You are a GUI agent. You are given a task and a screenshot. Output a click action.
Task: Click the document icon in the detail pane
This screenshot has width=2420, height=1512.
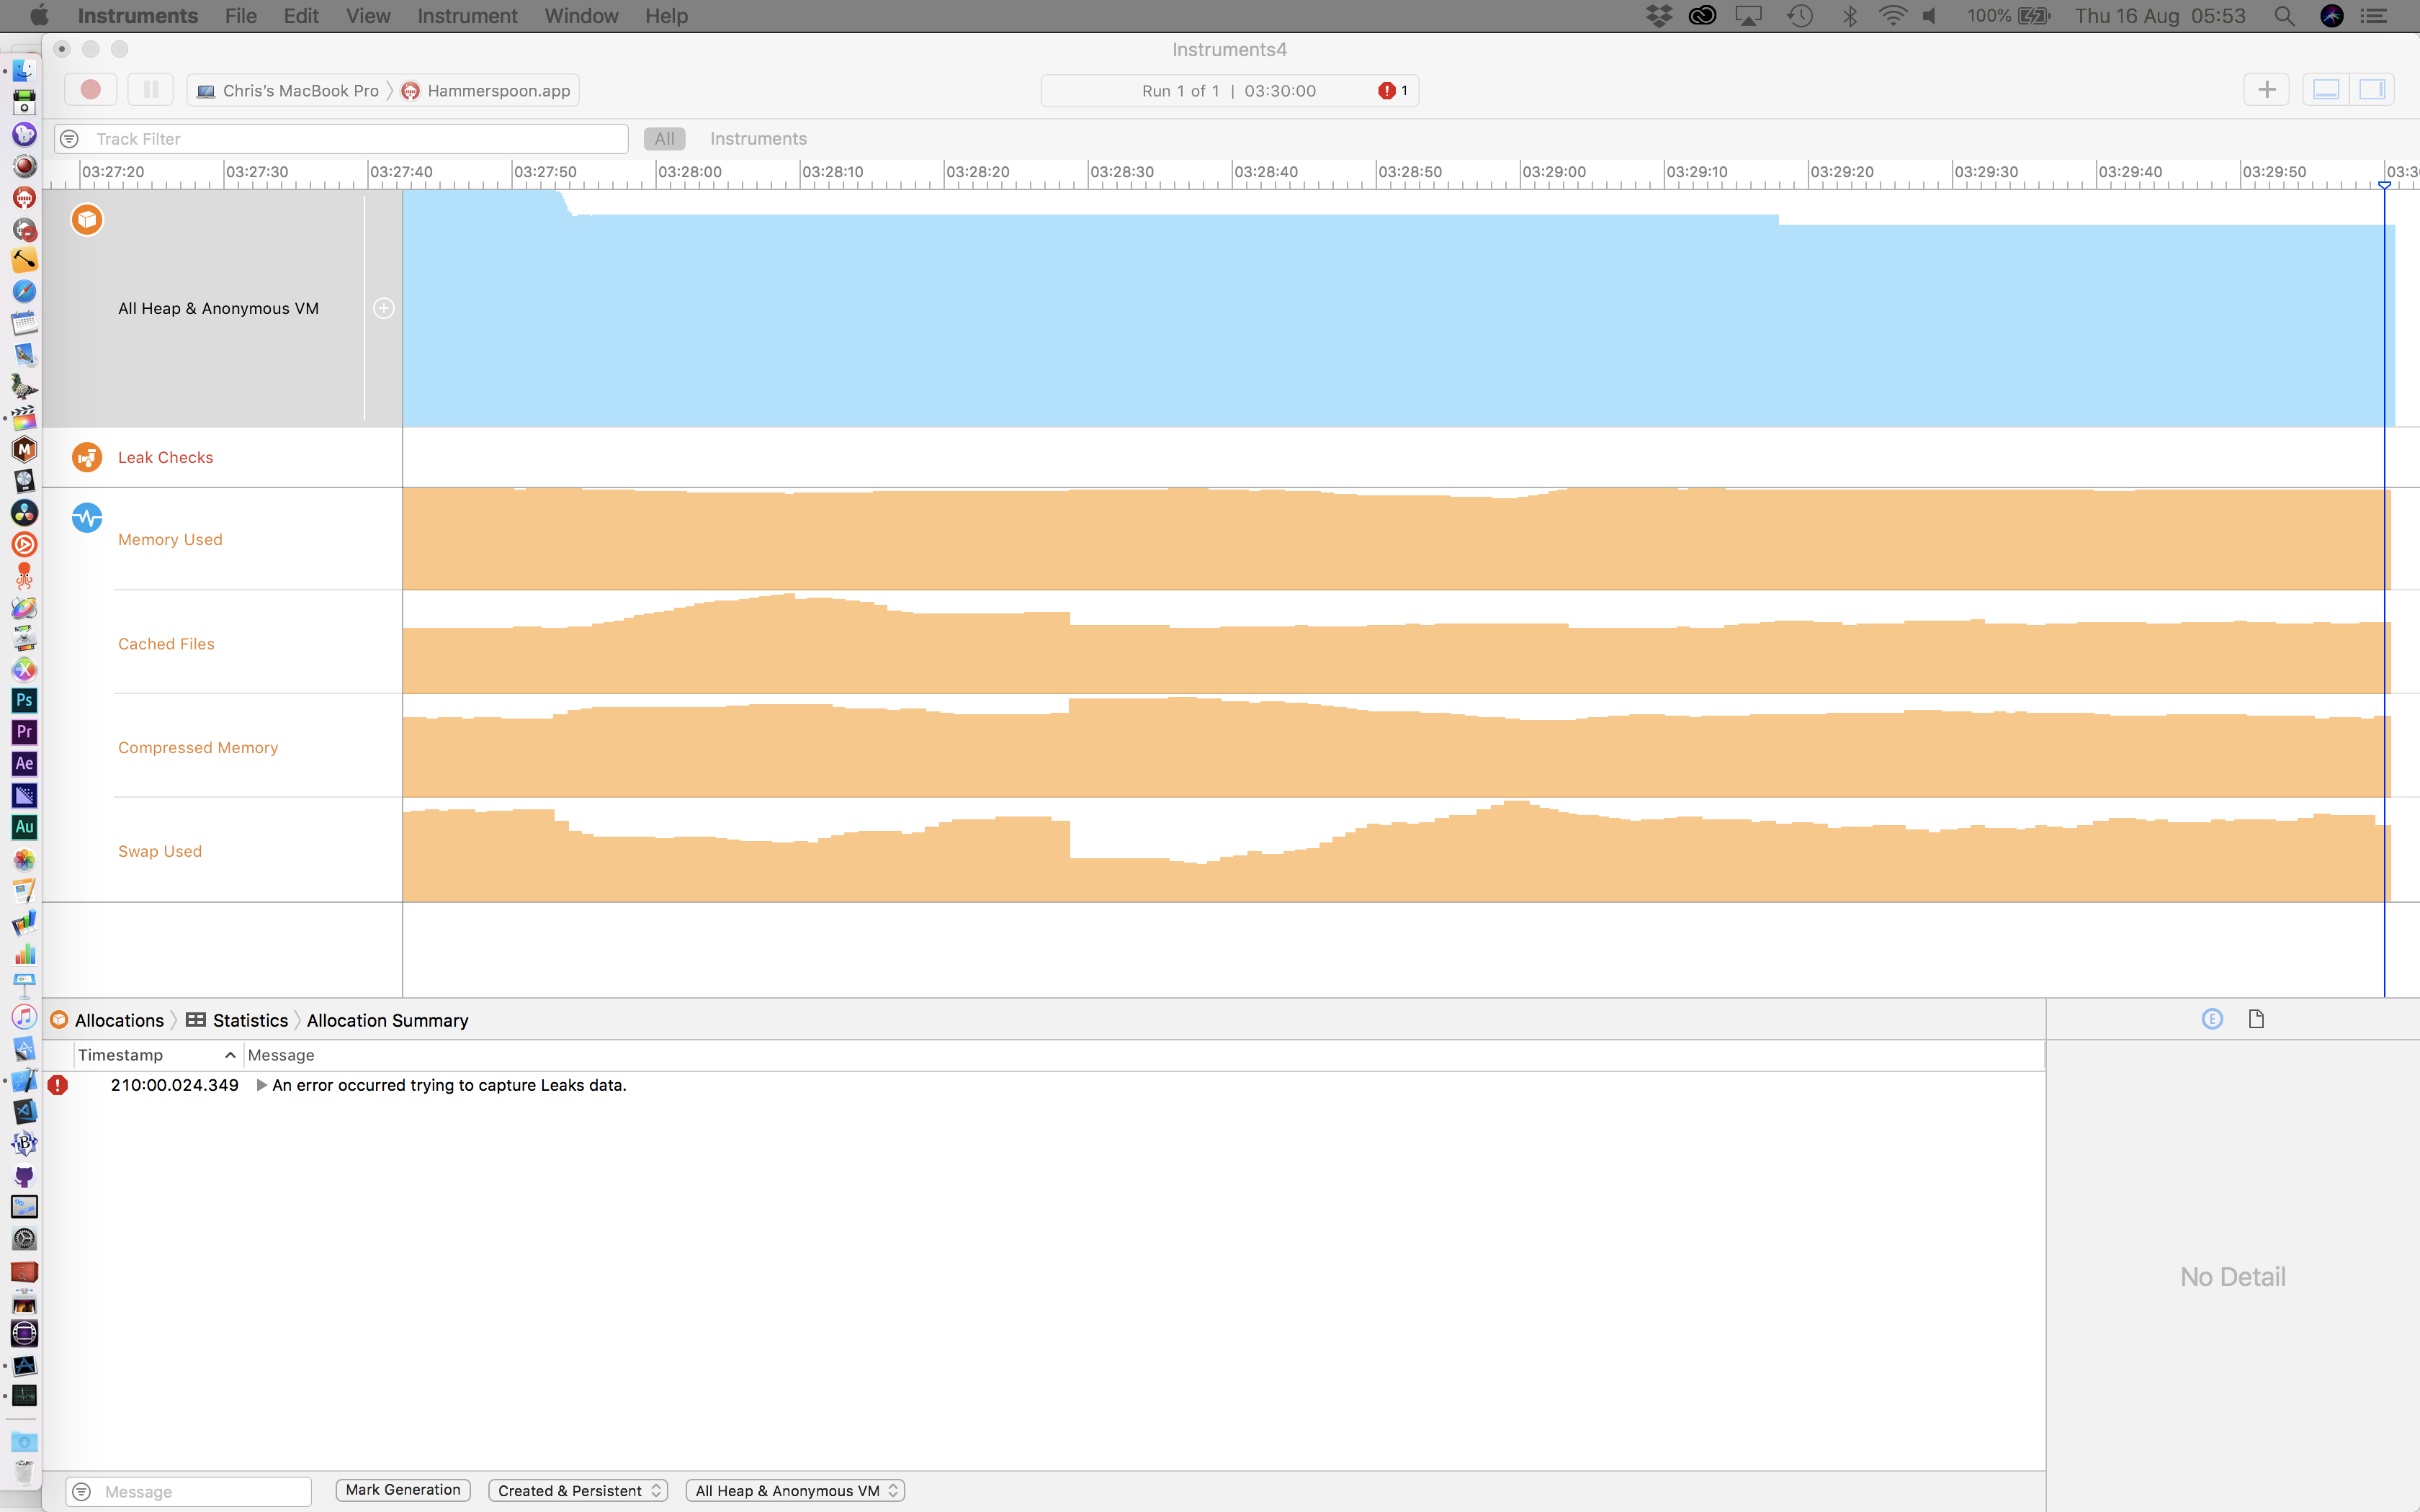pos(2256,1018)
